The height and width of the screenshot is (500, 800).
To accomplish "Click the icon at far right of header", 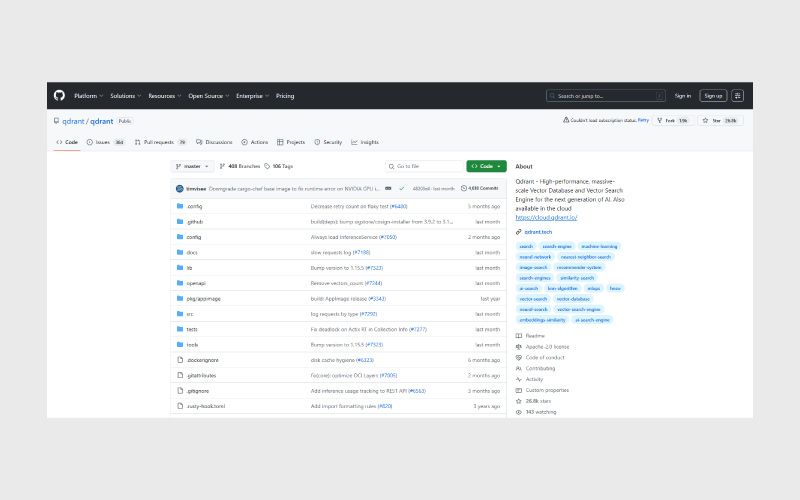I will [738, 96].
